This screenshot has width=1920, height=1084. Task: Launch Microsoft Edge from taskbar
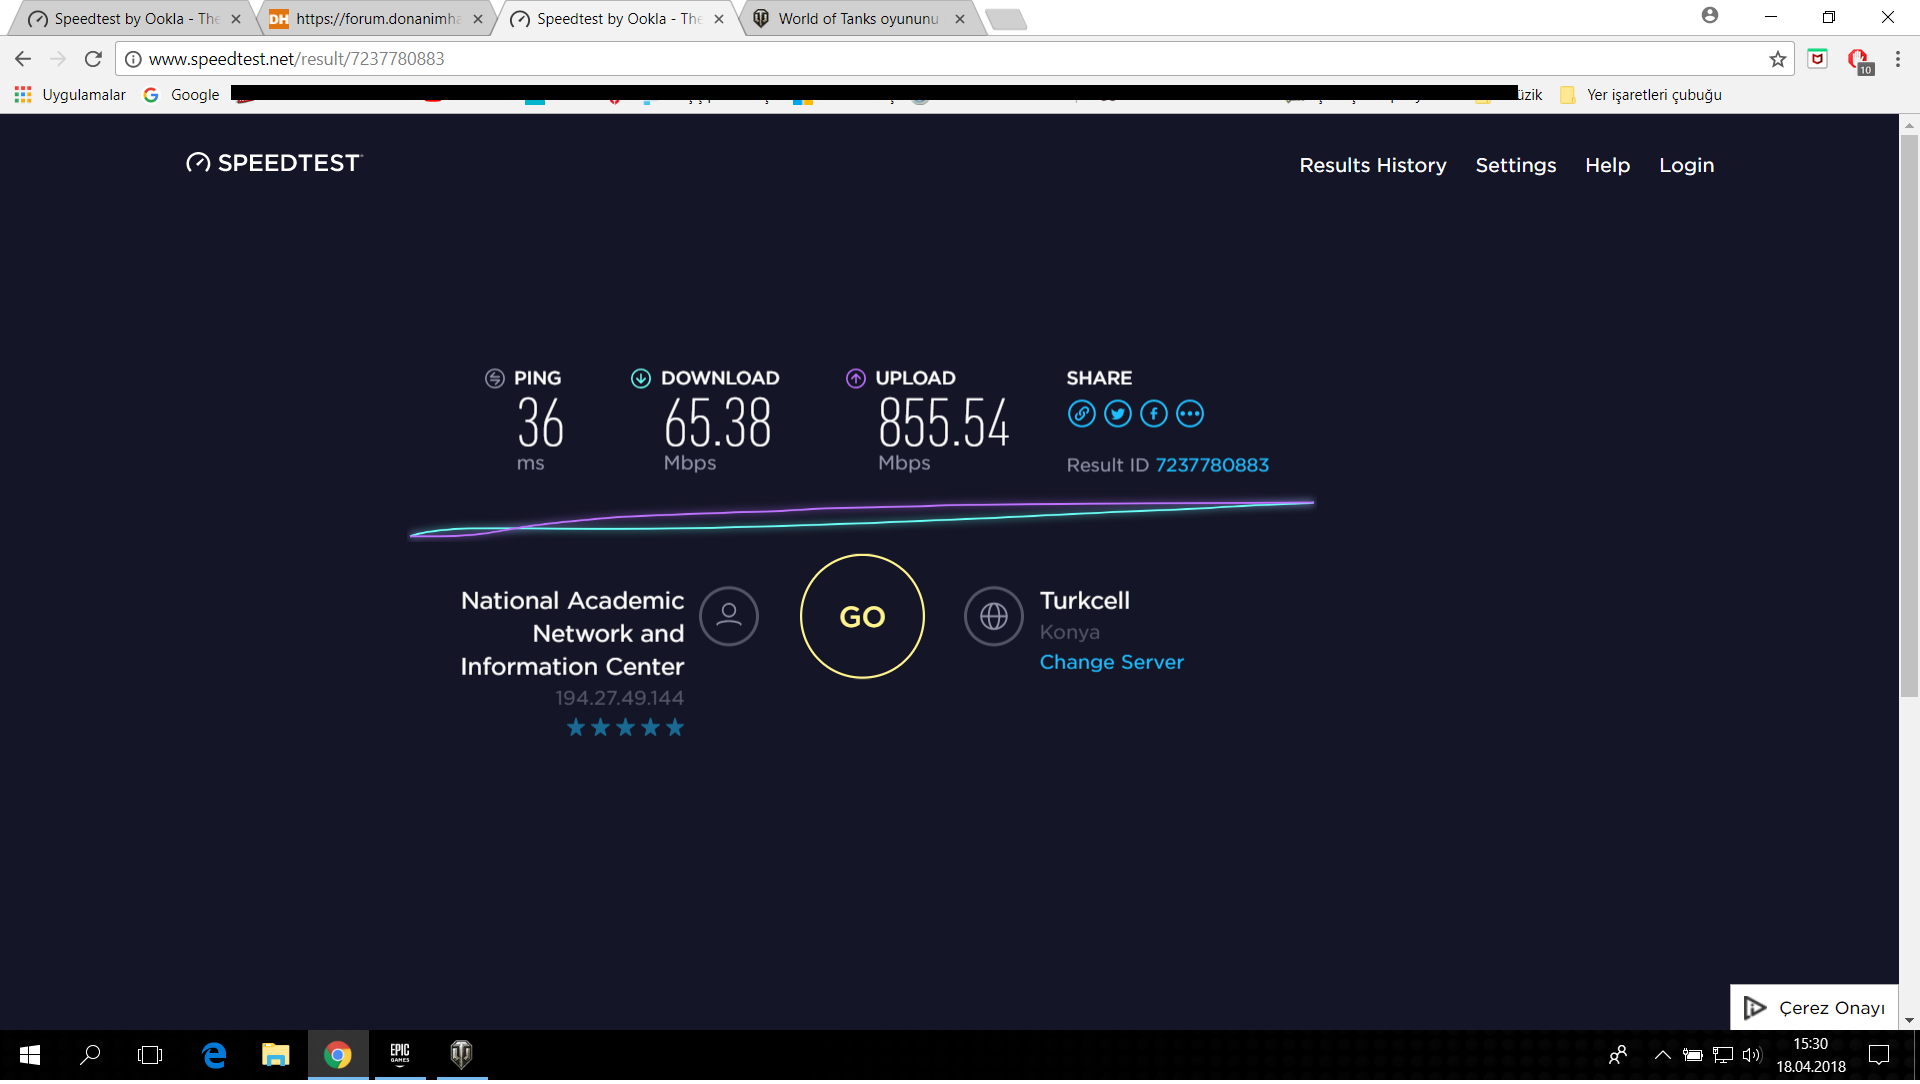pos(214,1055)
